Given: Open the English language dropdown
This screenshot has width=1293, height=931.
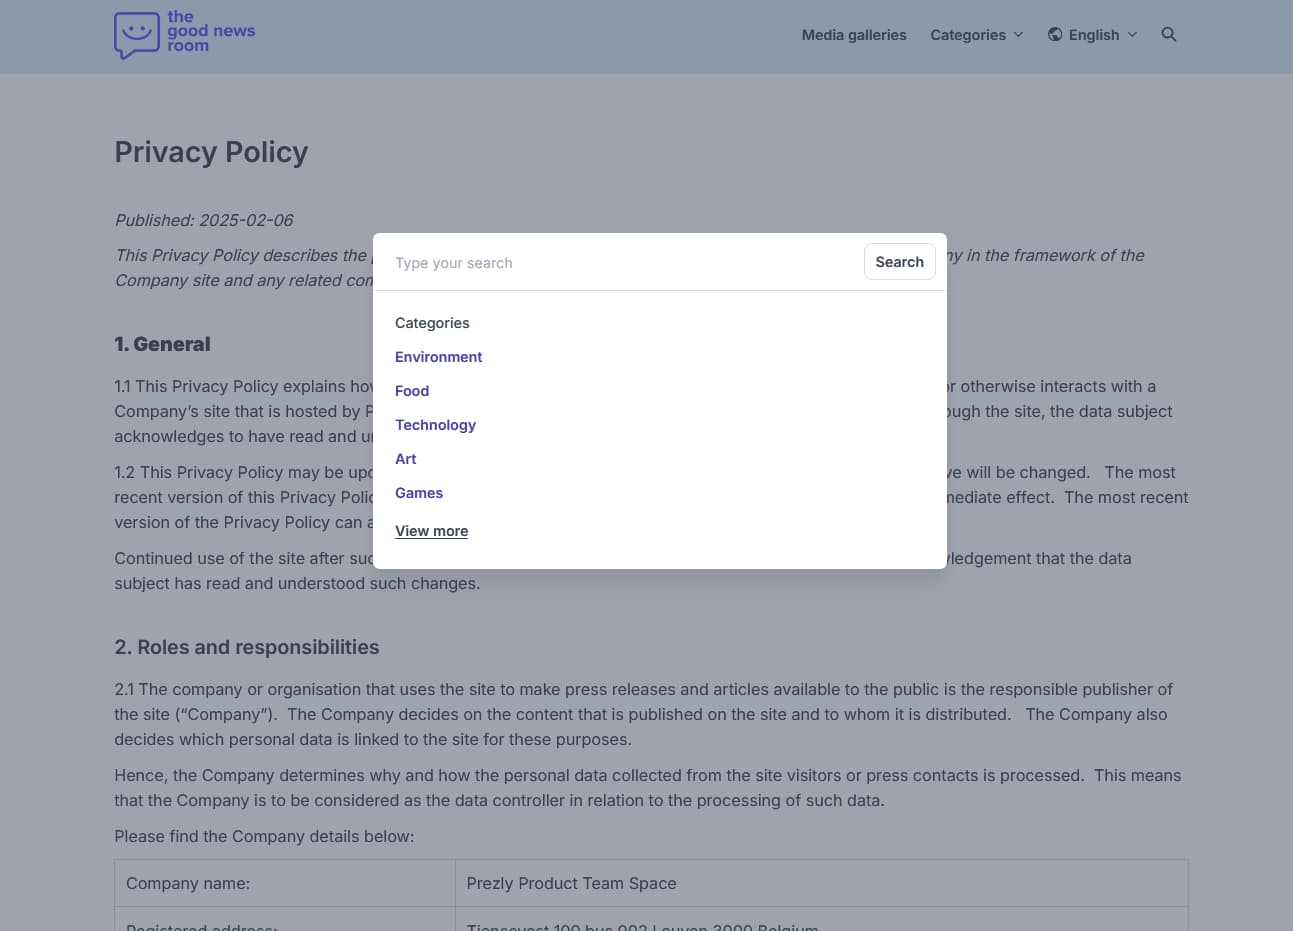Looking at the screenshot, I should pos(1093,35).
